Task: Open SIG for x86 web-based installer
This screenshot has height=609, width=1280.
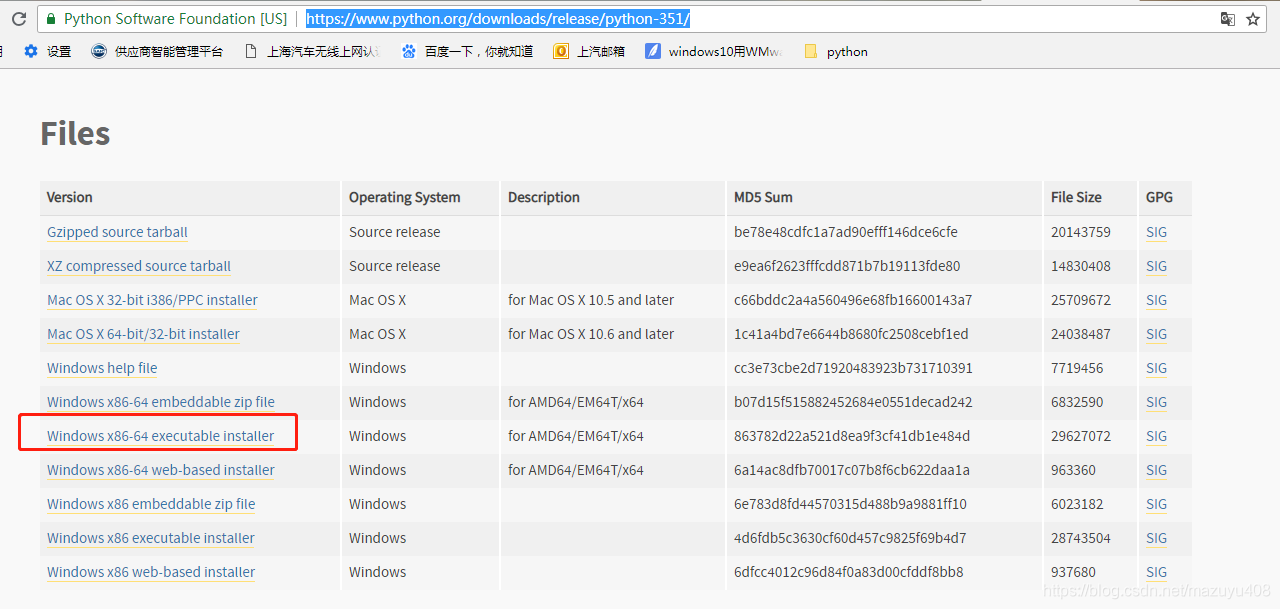Action: pyautogui.click(x=1156, y=572)
